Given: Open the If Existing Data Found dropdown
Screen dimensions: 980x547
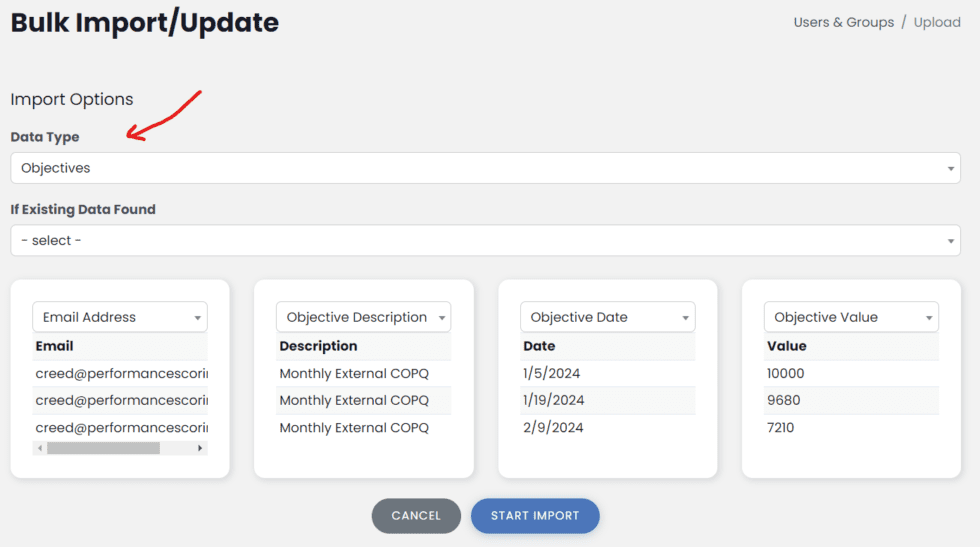Looking at the screenshot, I should click(x=485, y=241).
